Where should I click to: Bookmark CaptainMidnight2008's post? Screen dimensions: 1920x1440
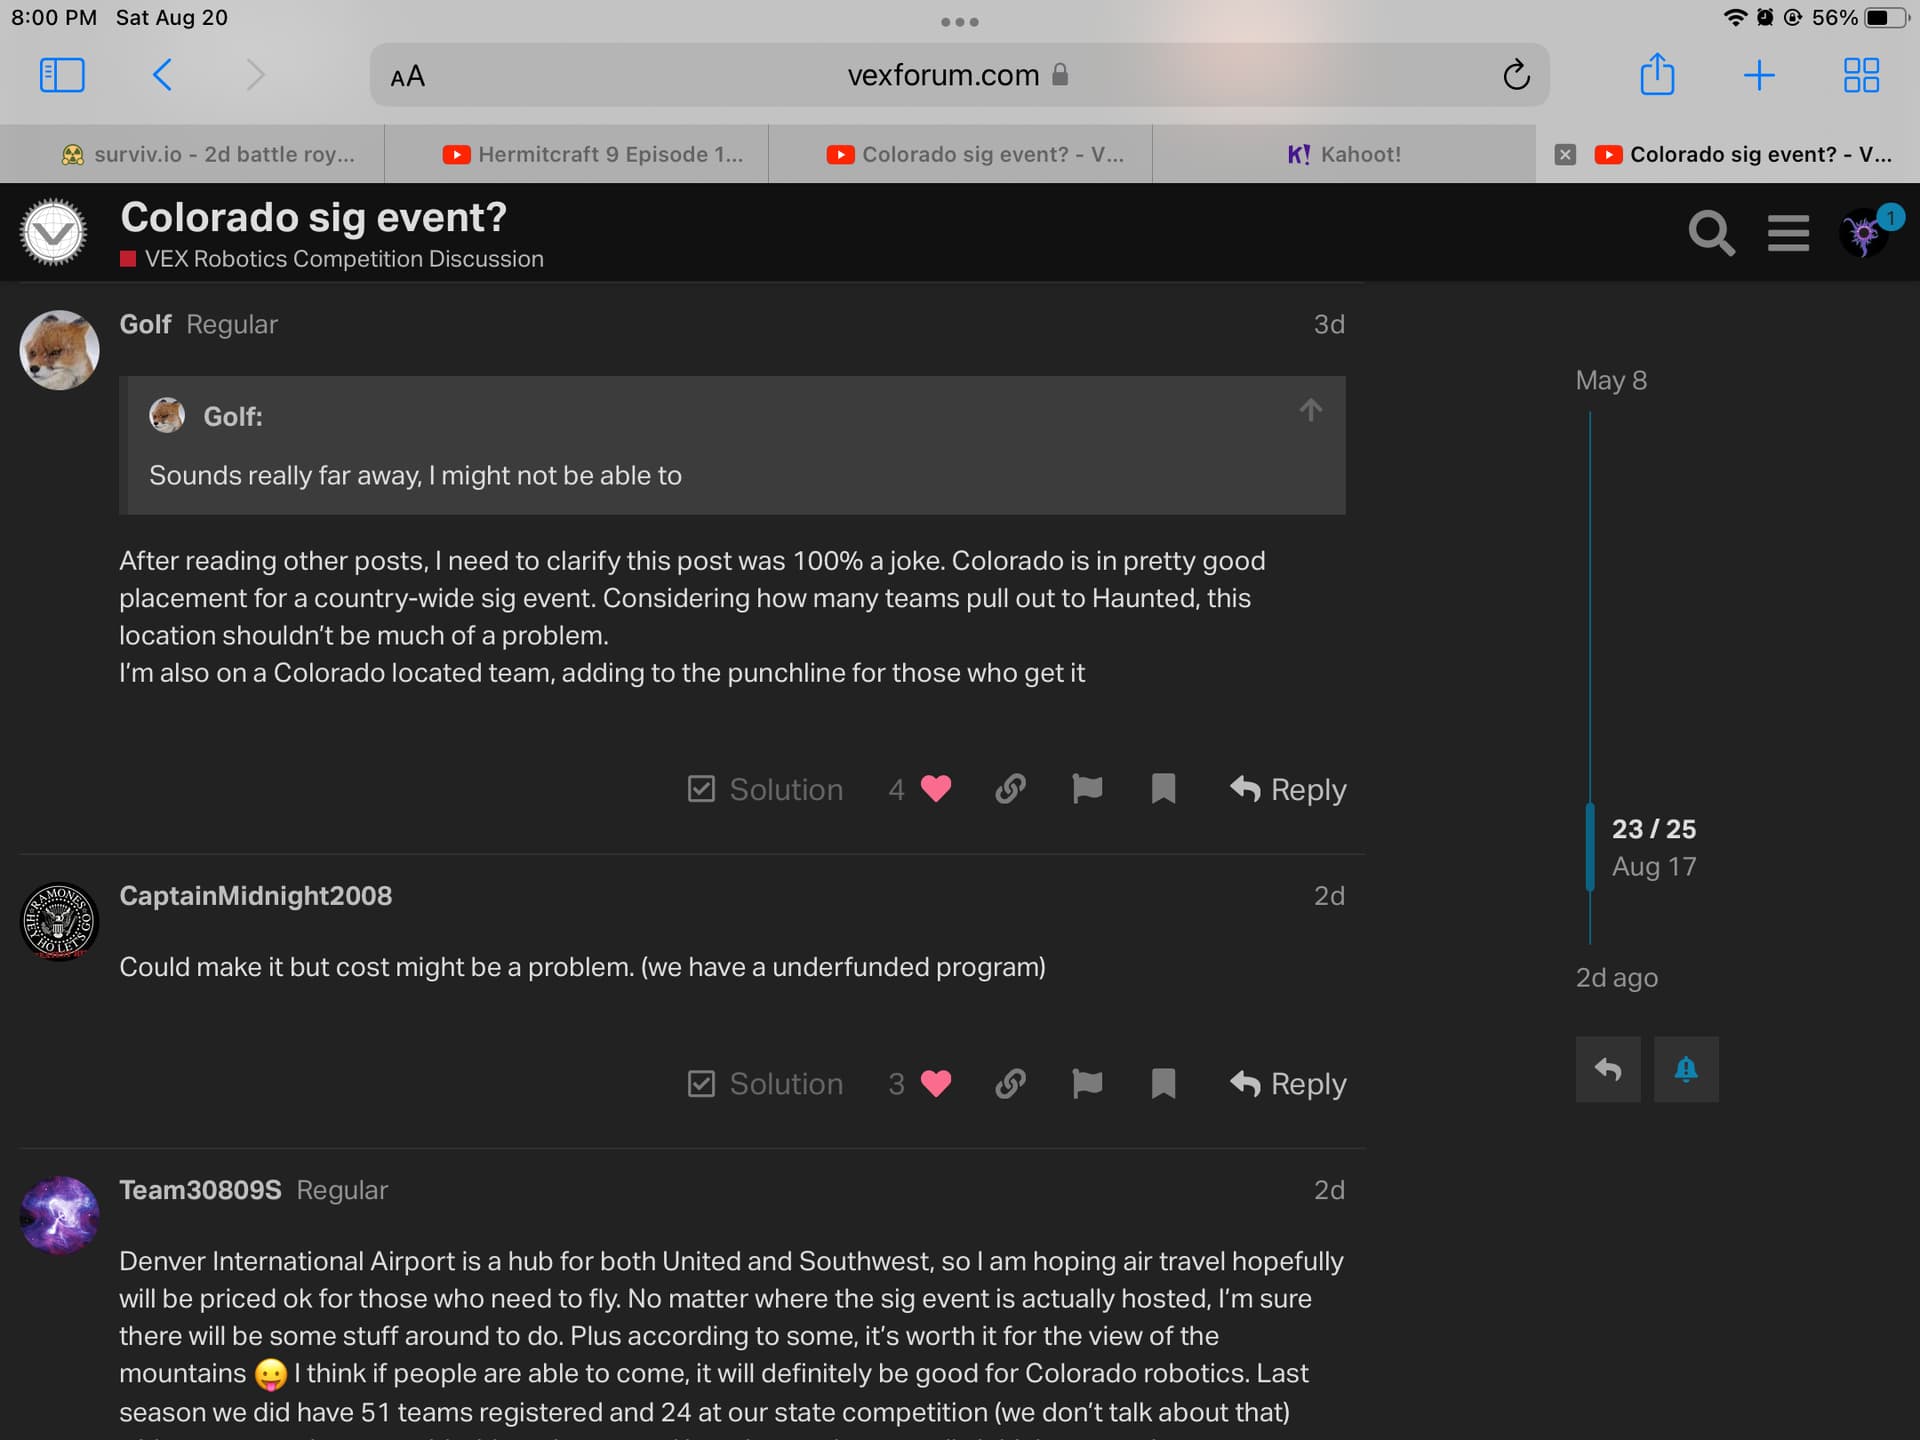coord(1163,1083)
